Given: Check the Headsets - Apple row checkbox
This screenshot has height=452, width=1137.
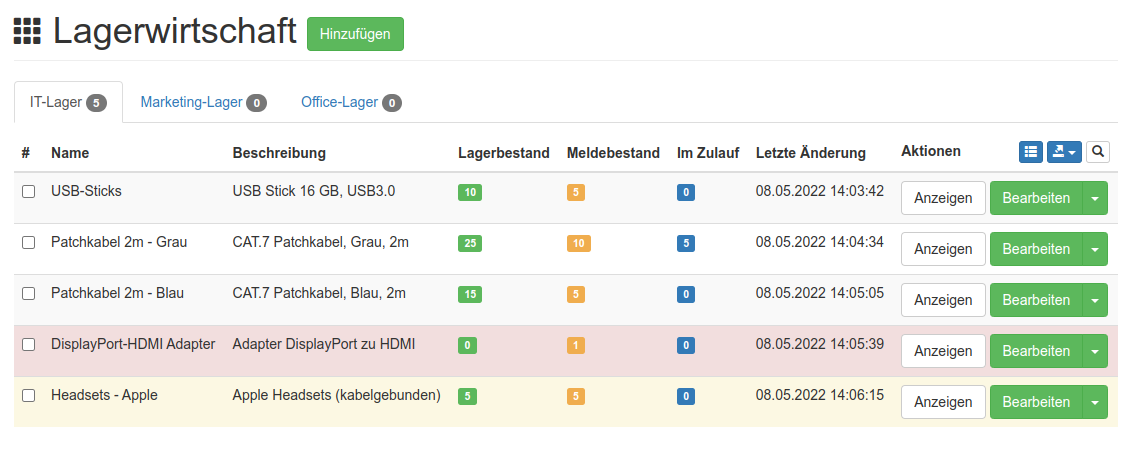Looking at the screenshot, I should tap(29, 395).
